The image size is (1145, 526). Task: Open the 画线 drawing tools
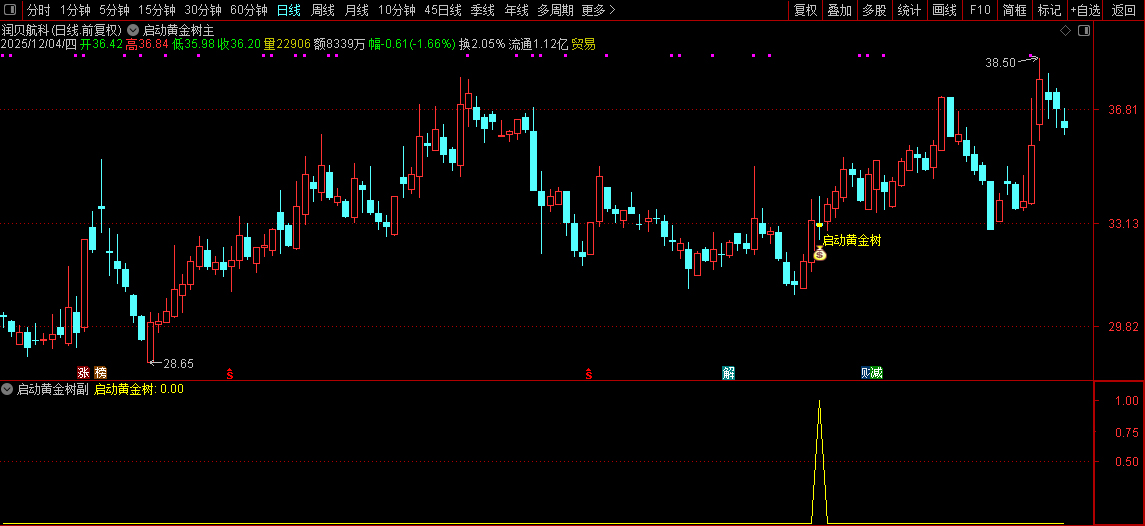[x=945, y=10]
